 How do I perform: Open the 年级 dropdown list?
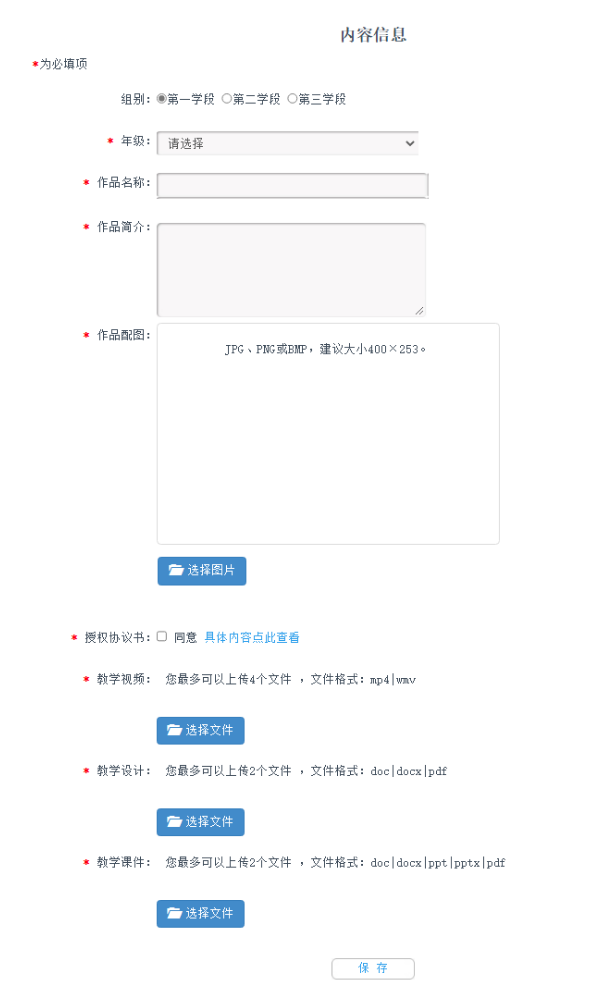tap(288, 143)
